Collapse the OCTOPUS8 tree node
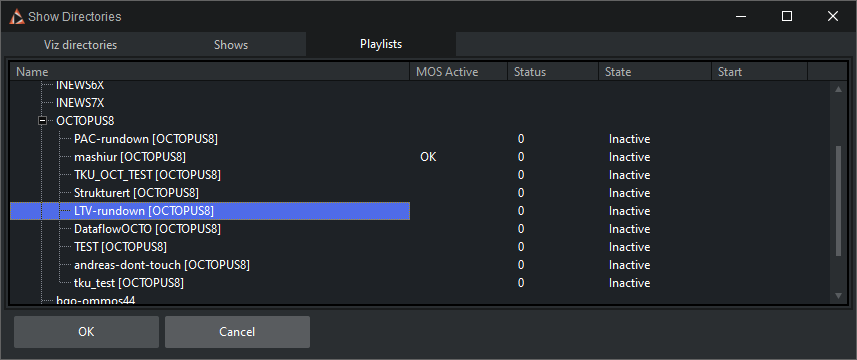Screen dimensions: 857x360 (x=42, y=121)
